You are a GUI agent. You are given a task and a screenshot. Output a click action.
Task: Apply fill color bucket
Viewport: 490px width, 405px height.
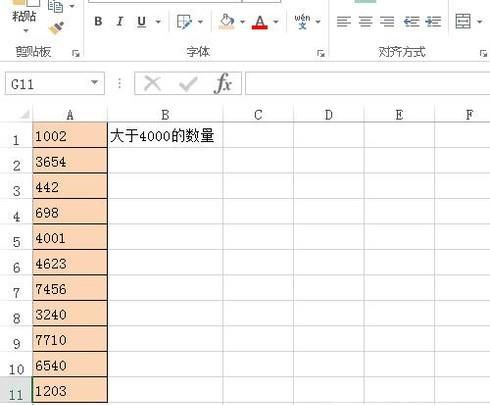226,22
